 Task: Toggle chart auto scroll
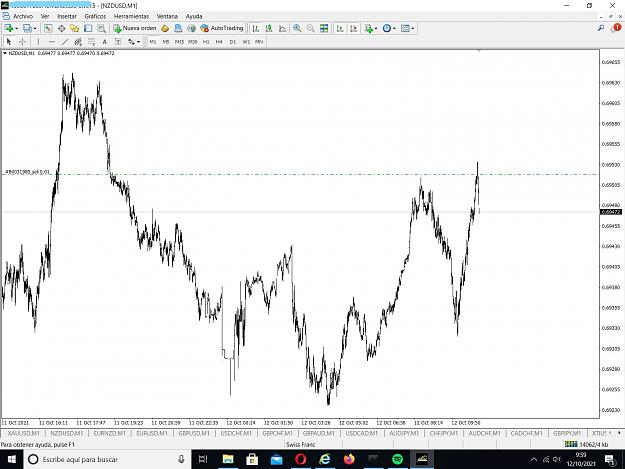(340, 28)
